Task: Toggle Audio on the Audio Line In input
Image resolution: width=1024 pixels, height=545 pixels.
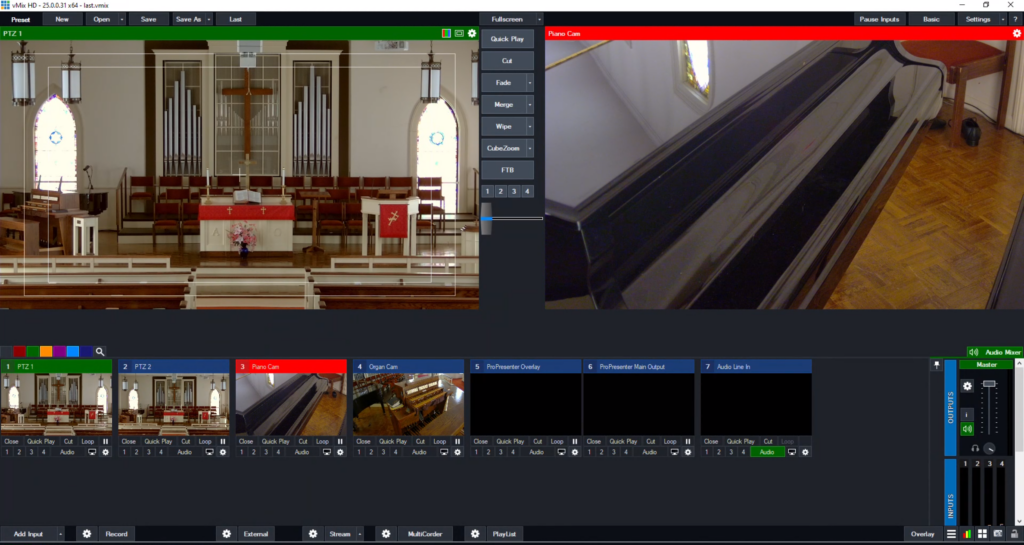Action: coord(766,452)
